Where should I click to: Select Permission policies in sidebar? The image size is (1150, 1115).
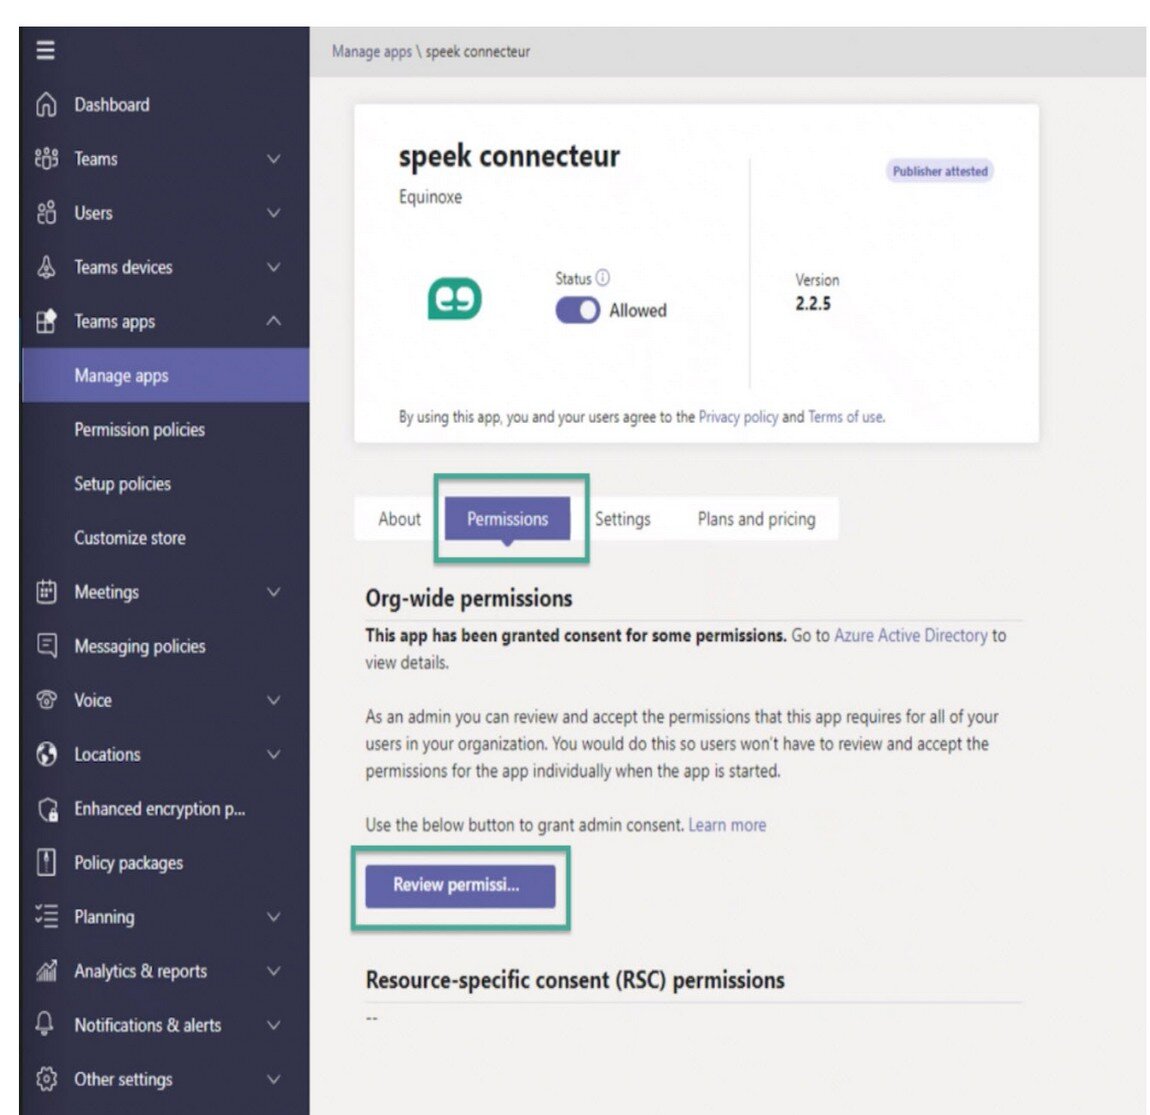[x=139, y=430]
